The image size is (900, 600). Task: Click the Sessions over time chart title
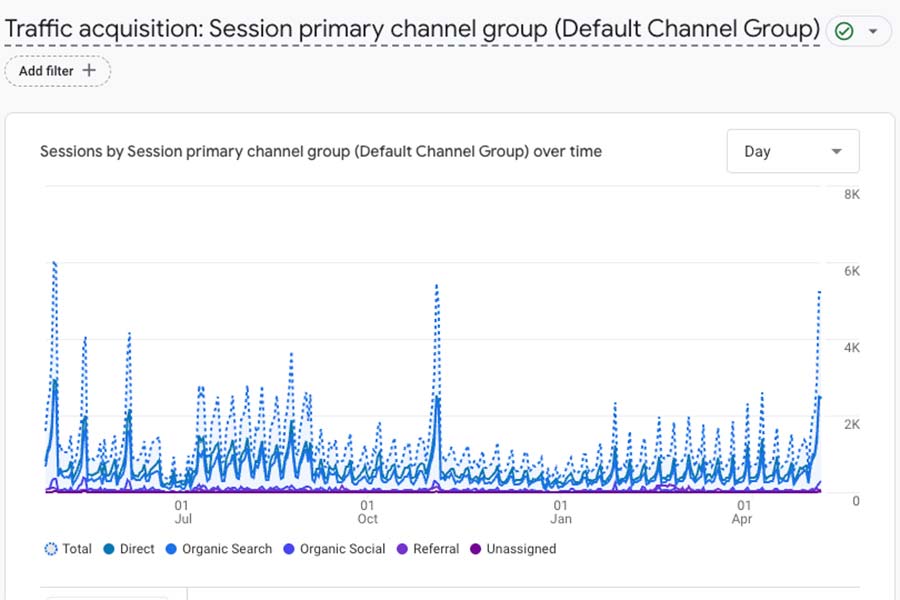pyautogui.click(x=320, y=152)
